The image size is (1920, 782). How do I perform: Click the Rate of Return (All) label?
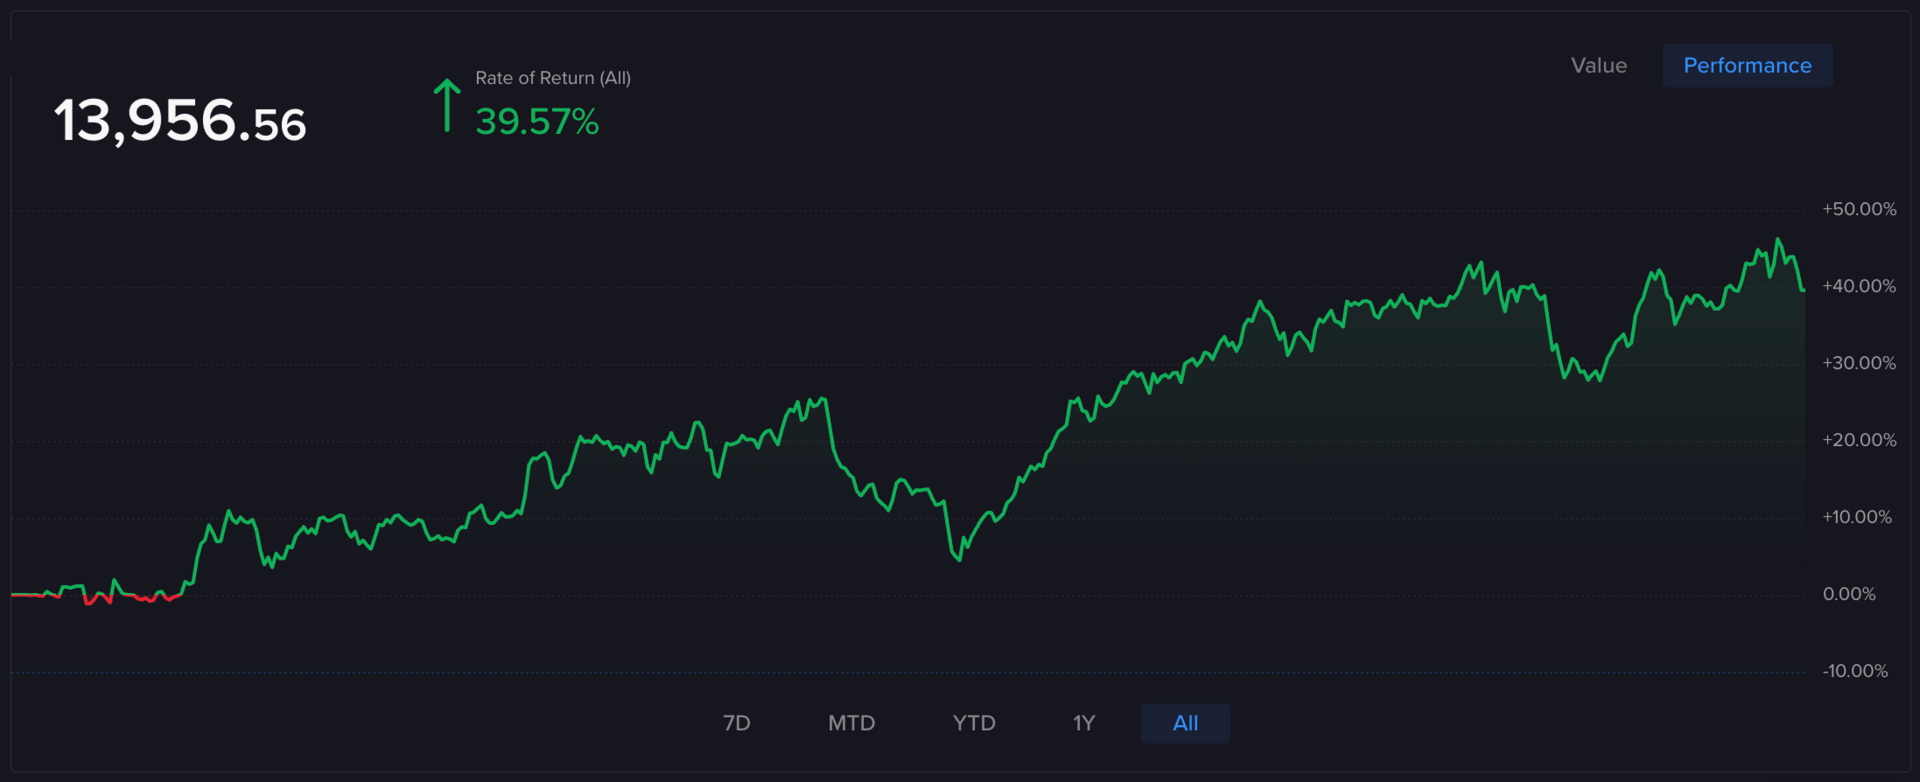pos(553,78)
